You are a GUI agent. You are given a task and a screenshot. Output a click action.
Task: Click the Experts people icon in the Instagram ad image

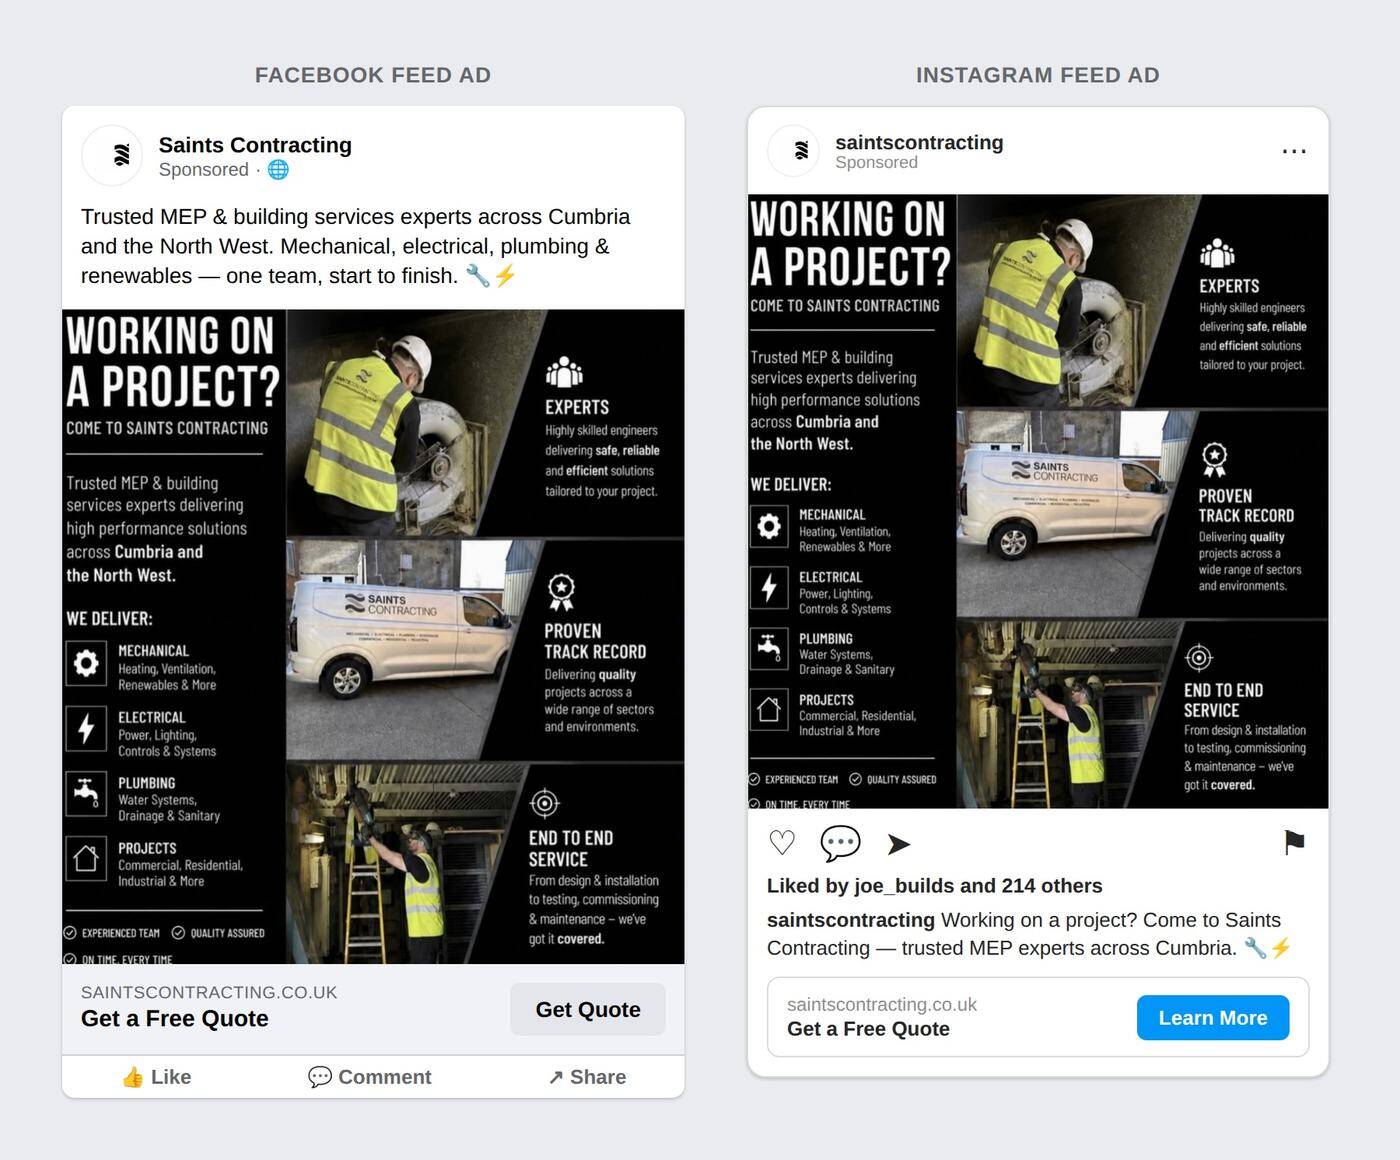tap(1217, 254)
